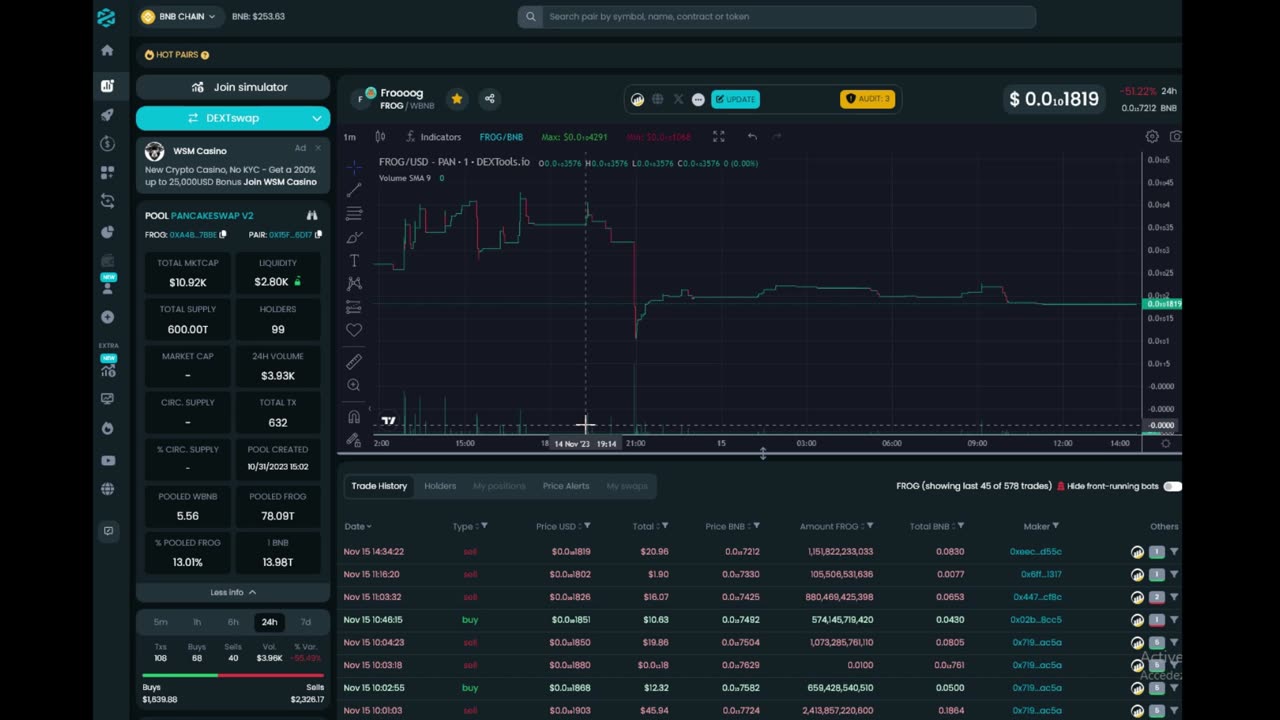The width and height of the screenshot is (1280, 720).
Task: Switch to the Trade History tab
Action: pyautogui.click(x=379, y=486)
